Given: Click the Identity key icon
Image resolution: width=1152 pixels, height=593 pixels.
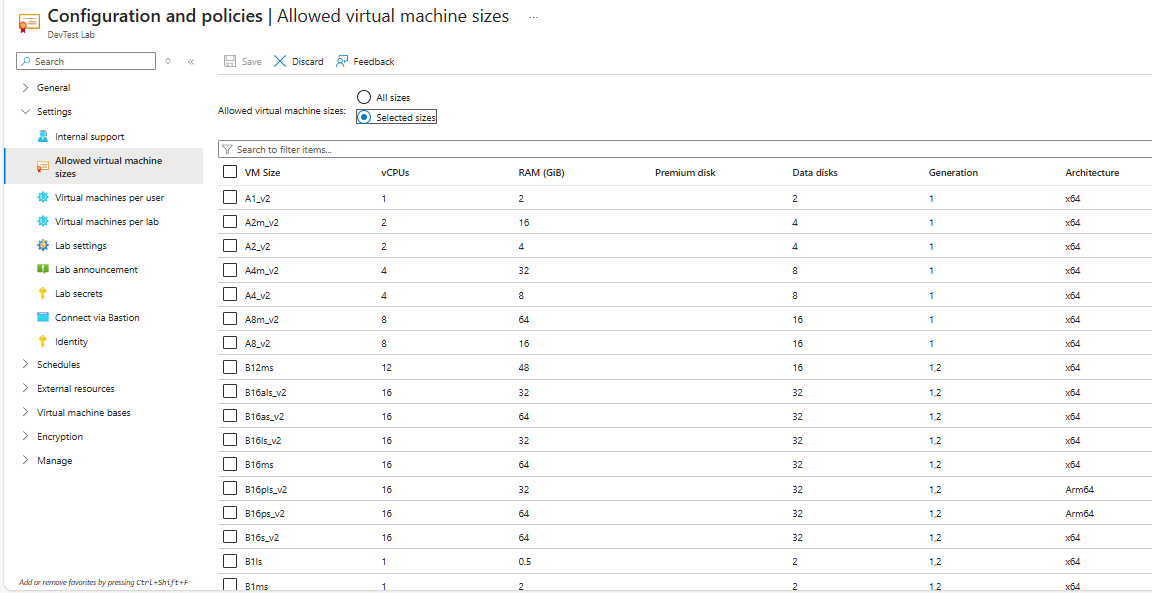Looking at the screenshot, I should tap(43, 342).
